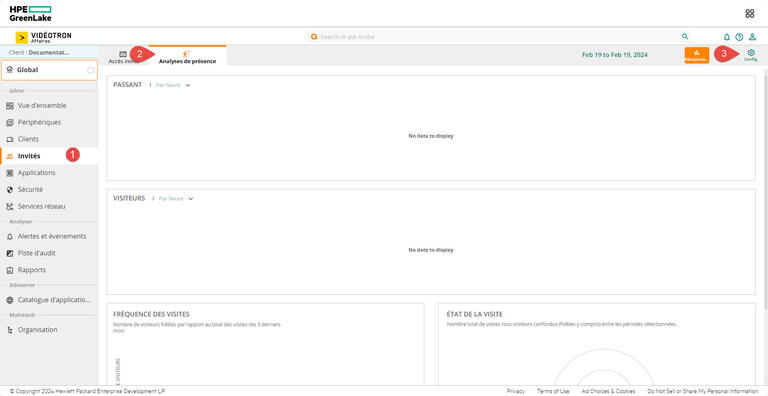Open the Passant Par heure dropdown
Viewport: 768px width, 396px height.
click(173, 85)
